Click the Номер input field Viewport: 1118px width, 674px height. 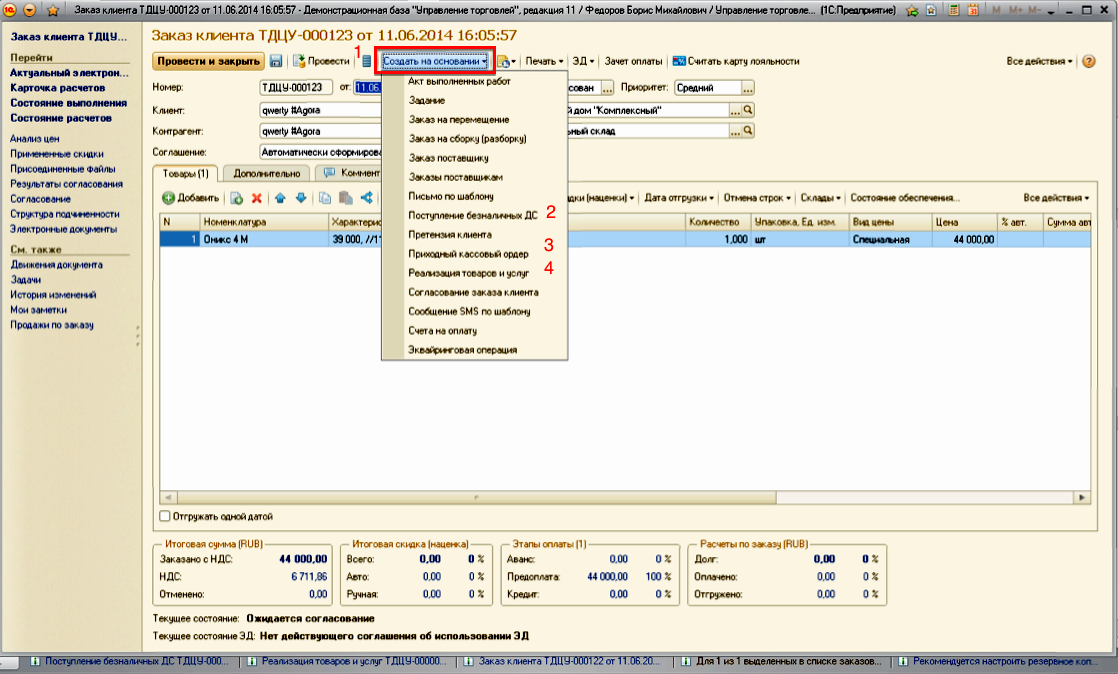pos(296,86)
